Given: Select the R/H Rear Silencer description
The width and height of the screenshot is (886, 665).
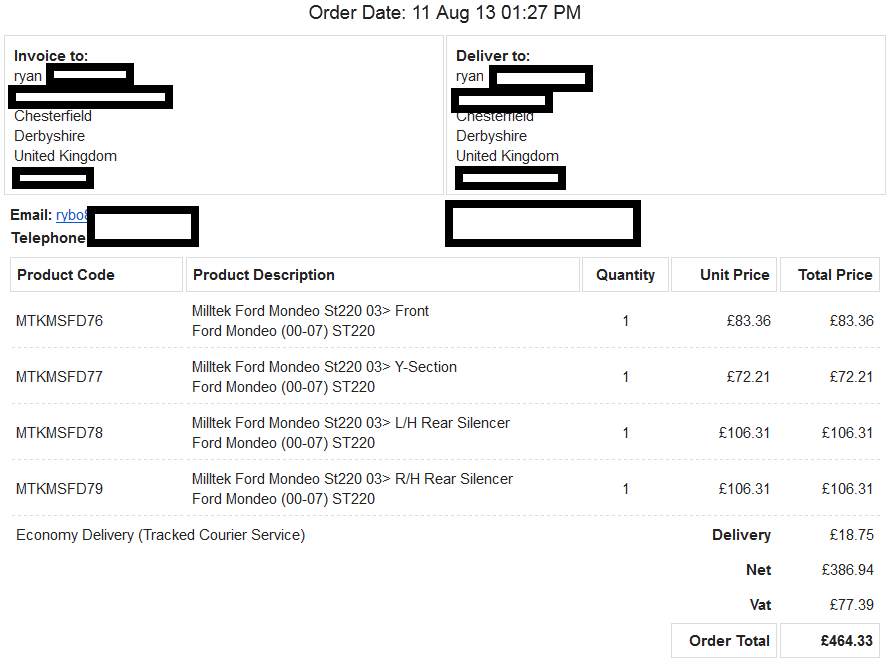Looking at the screenshot, I should click(x=353, y=489).
